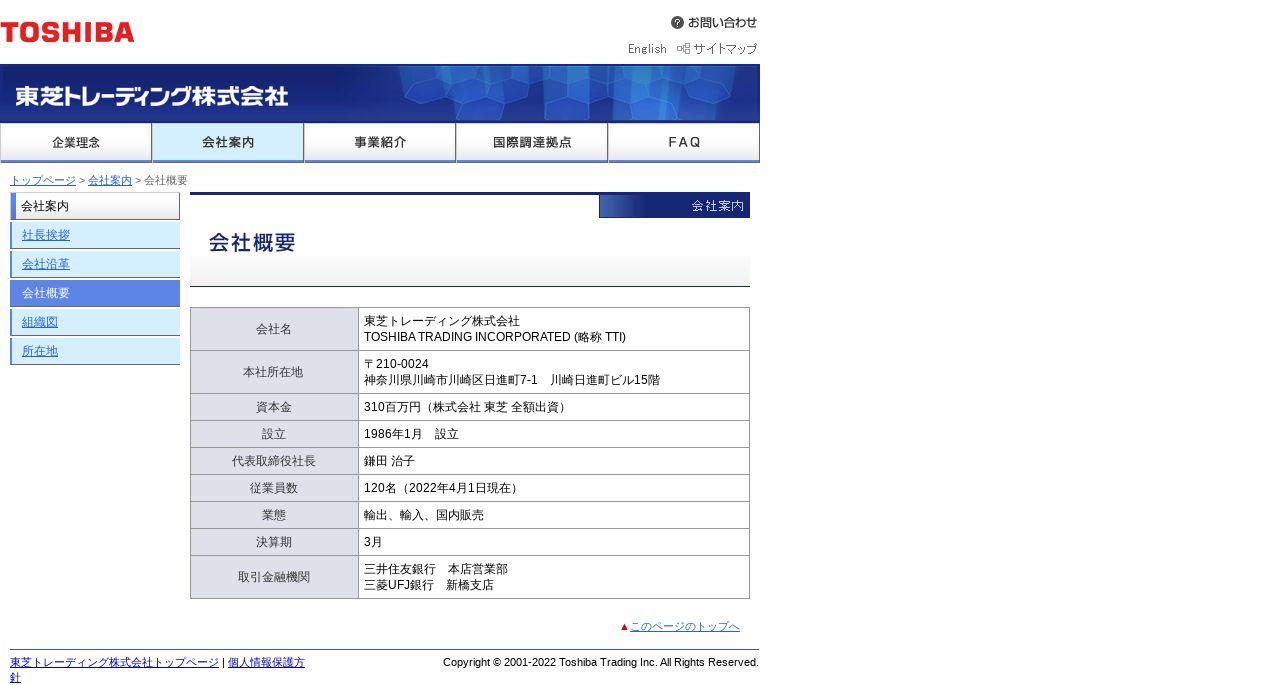The width and height of the screenshot is (1284, 685).
Task: Go to トップページ in breadcrumb
Action: (x=43, y=180)
